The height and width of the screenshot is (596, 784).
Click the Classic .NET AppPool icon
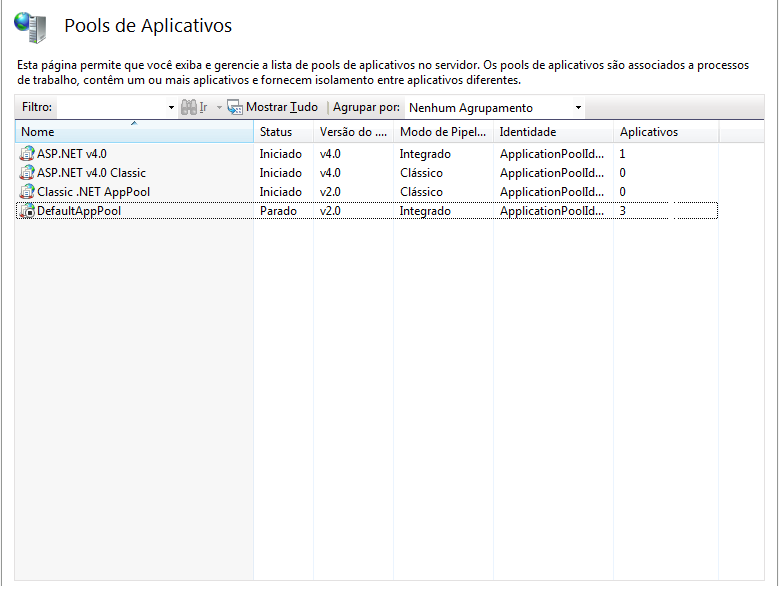pos(27,191)
